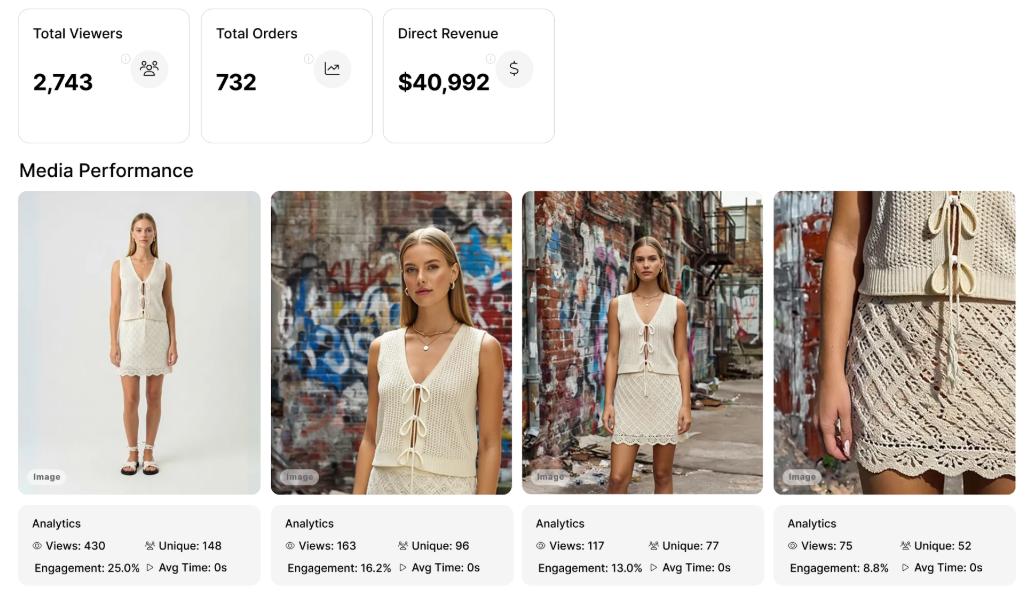
Task: Click the Image badge on the fourth photo
Action: [800, 477]
